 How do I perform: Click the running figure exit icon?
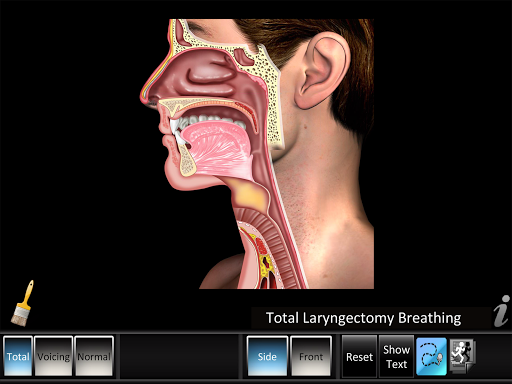click(x=463, y=355)
